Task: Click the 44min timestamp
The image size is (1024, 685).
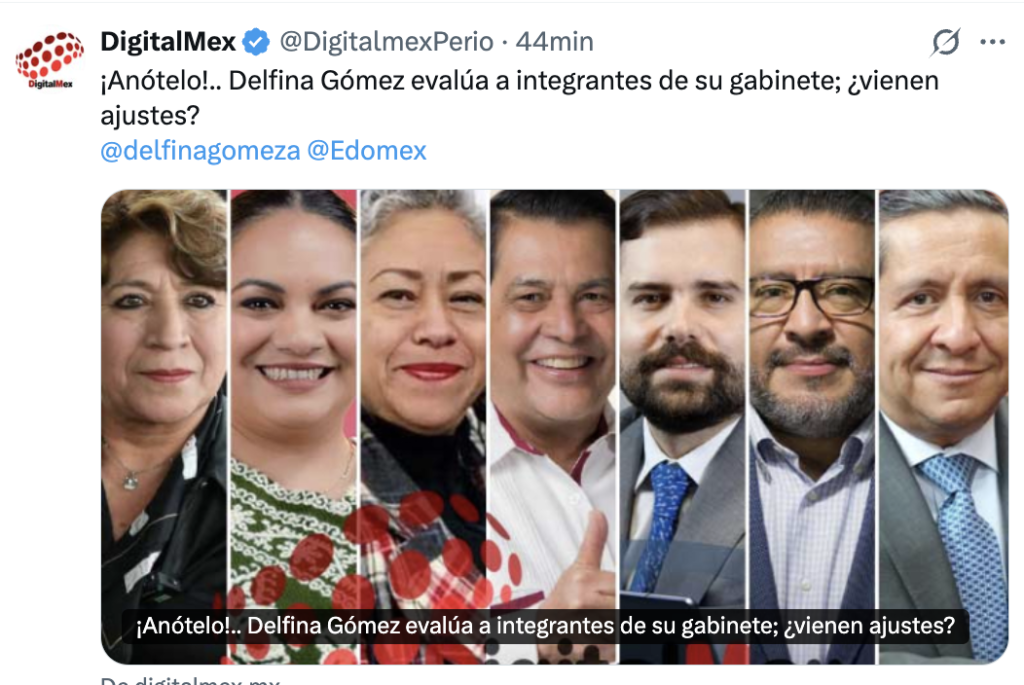Action: coord(554,42)
